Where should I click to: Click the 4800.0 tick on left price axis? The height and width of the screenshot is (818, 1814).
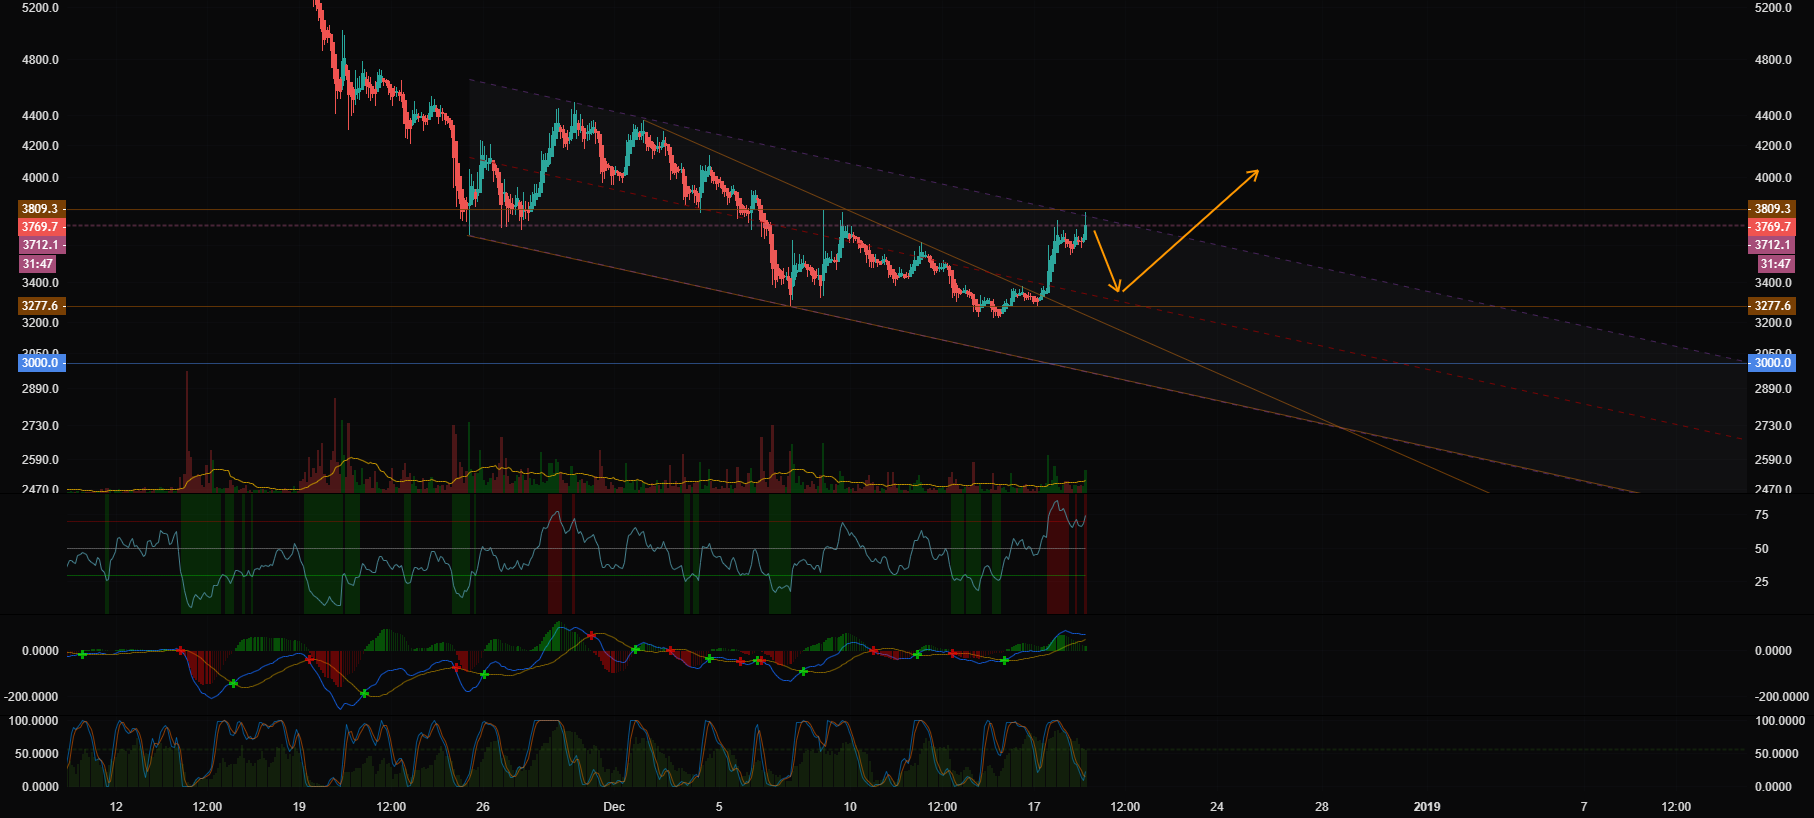coord(40,60)
